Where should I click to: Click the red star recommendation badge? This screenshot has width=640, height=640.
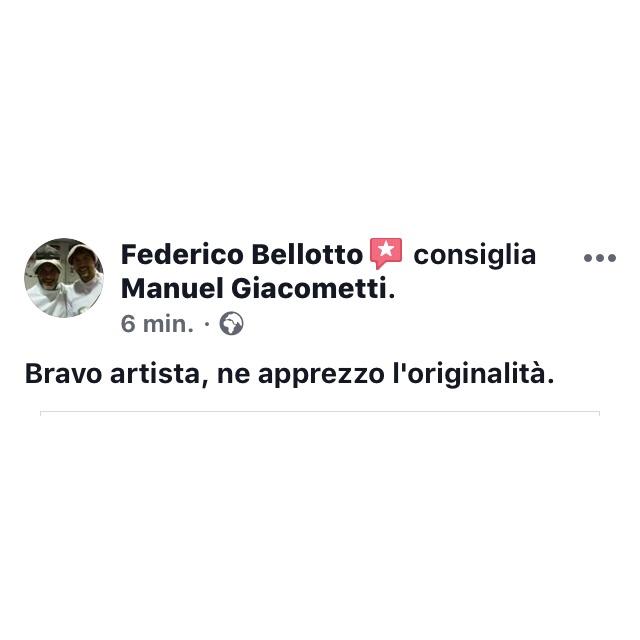[x=386, y=253]
